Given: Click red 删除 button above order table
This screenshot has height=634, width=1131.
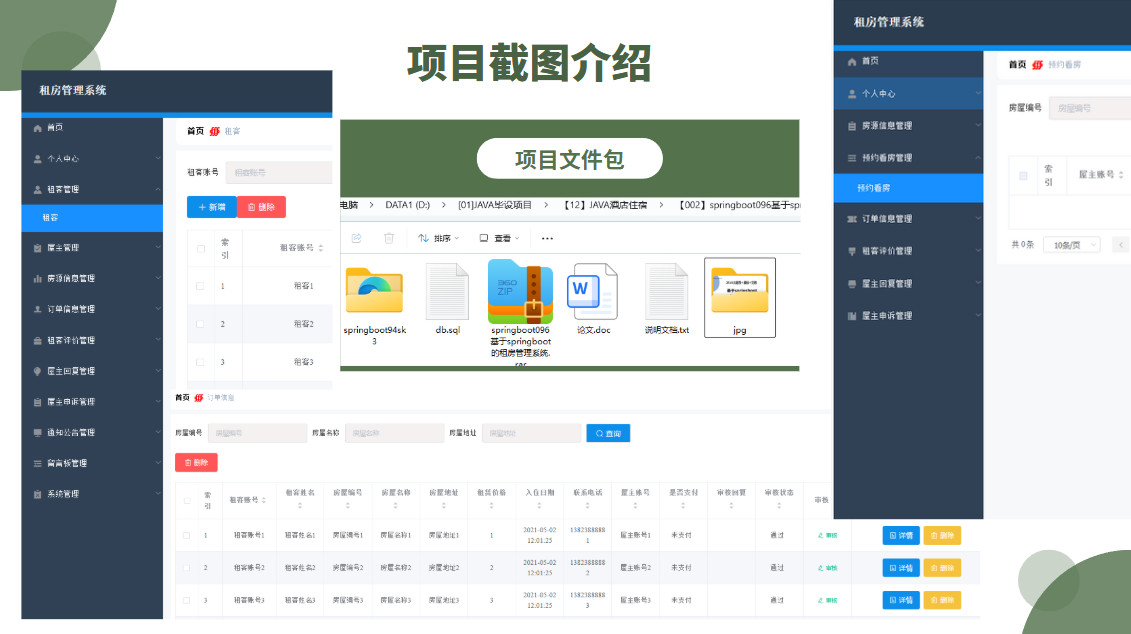Looking at the screenshot, I should (196, 462).
